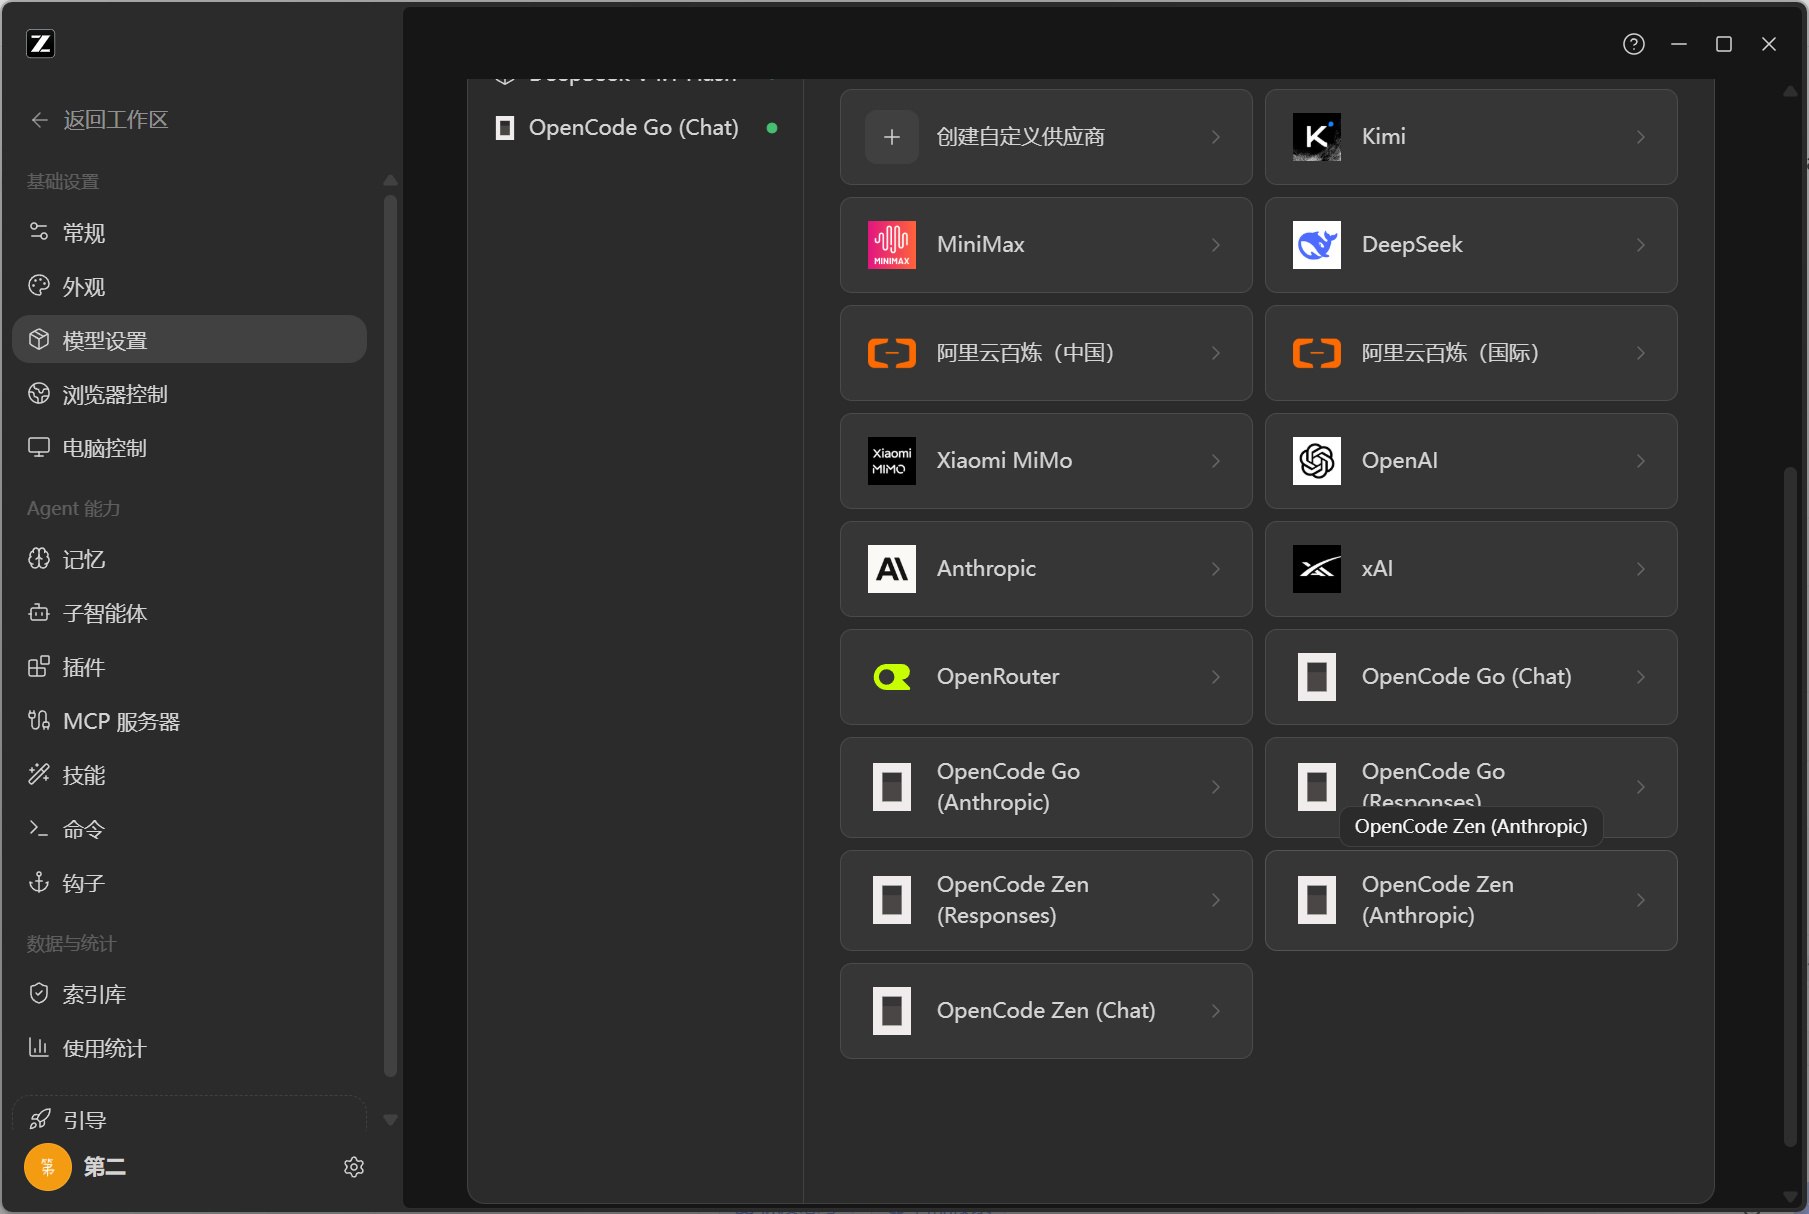Expand the OpenRouter provider chevron
Viewport: 1809px width, 1214px height.
tap(1216, 677)
